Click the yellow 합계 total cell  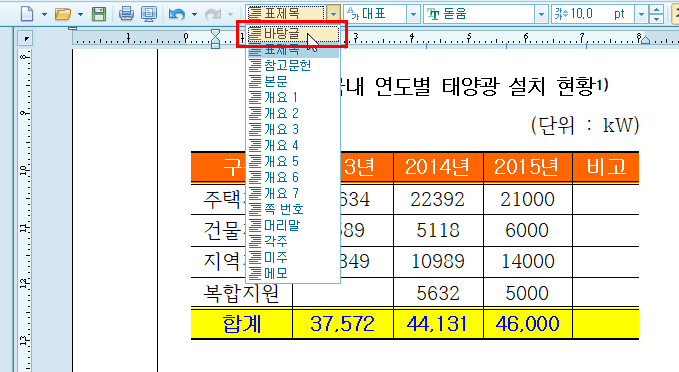pyautogui.click(x=242, y=323)
